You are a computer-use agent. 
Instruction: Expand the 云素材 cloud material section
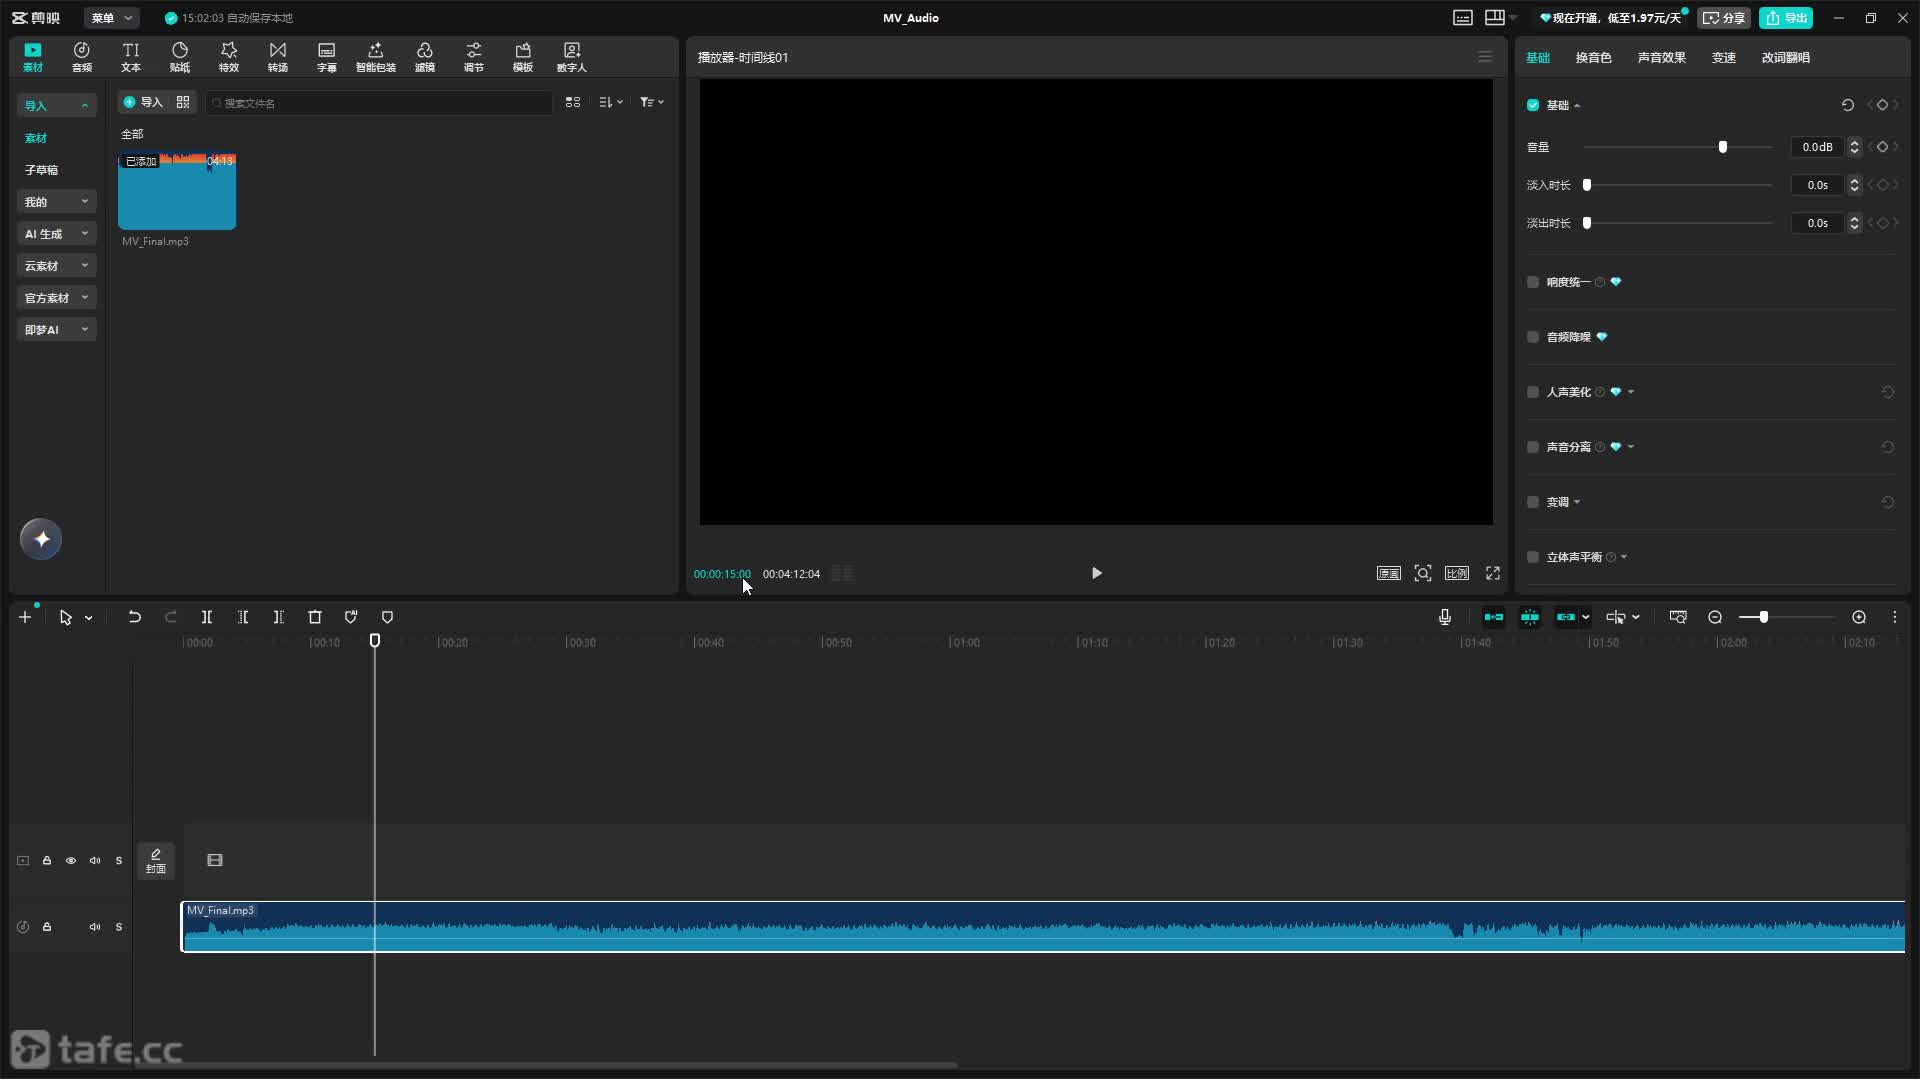point(56,266)
